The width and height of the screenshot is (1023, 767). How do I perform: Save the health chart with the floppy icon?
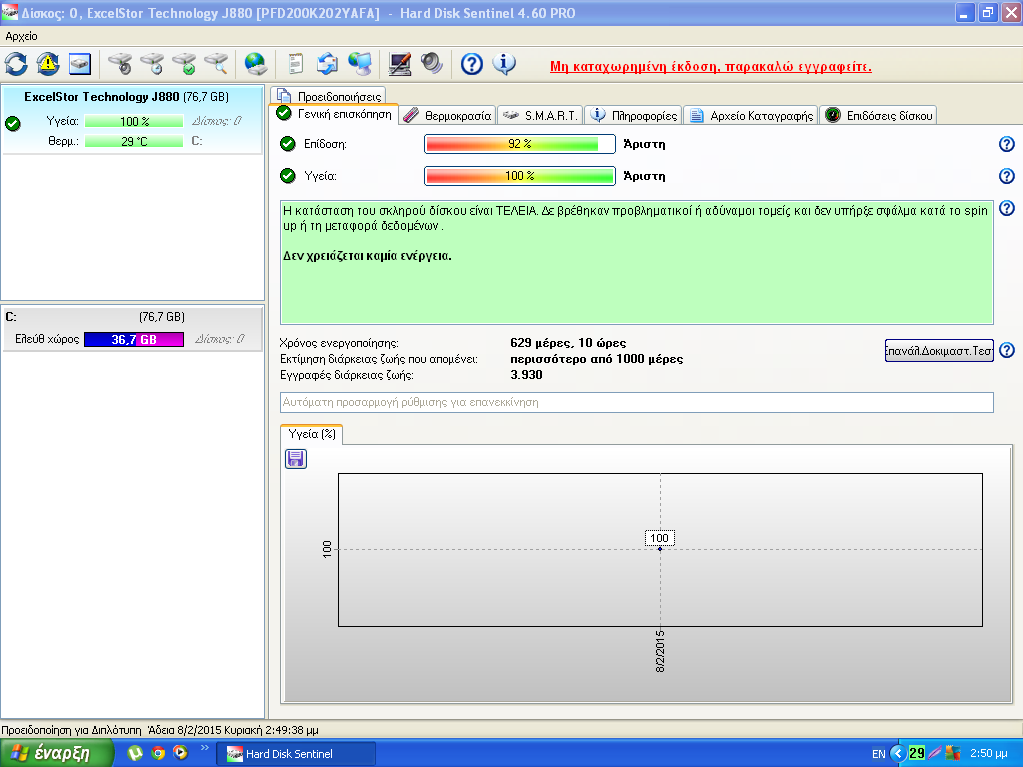point(296,459)
